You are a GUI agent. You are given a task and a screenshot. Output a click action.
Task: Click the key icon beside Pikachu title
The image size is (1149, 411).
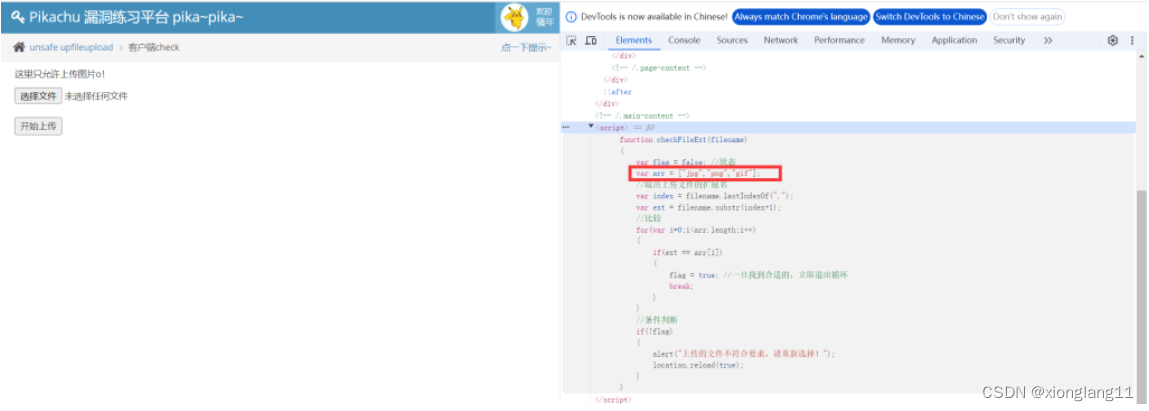18,17
